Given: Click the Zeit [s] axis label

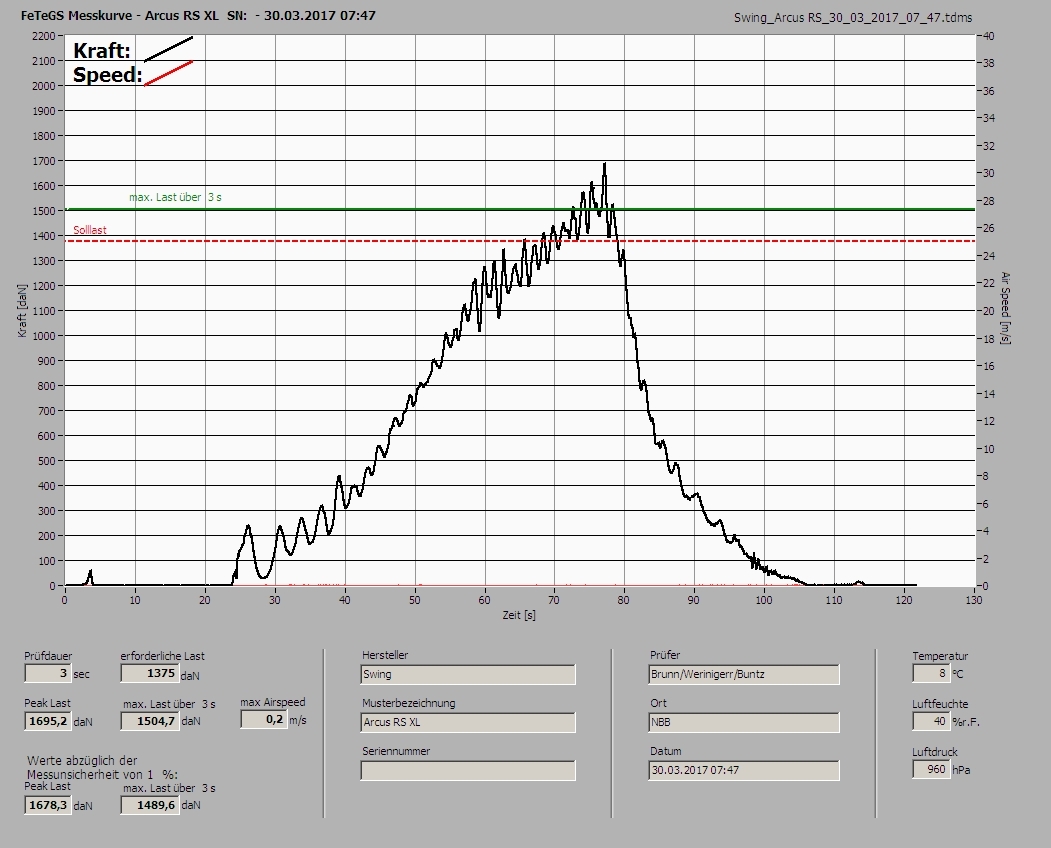Looking at the screenshot, I should point(519,615).
